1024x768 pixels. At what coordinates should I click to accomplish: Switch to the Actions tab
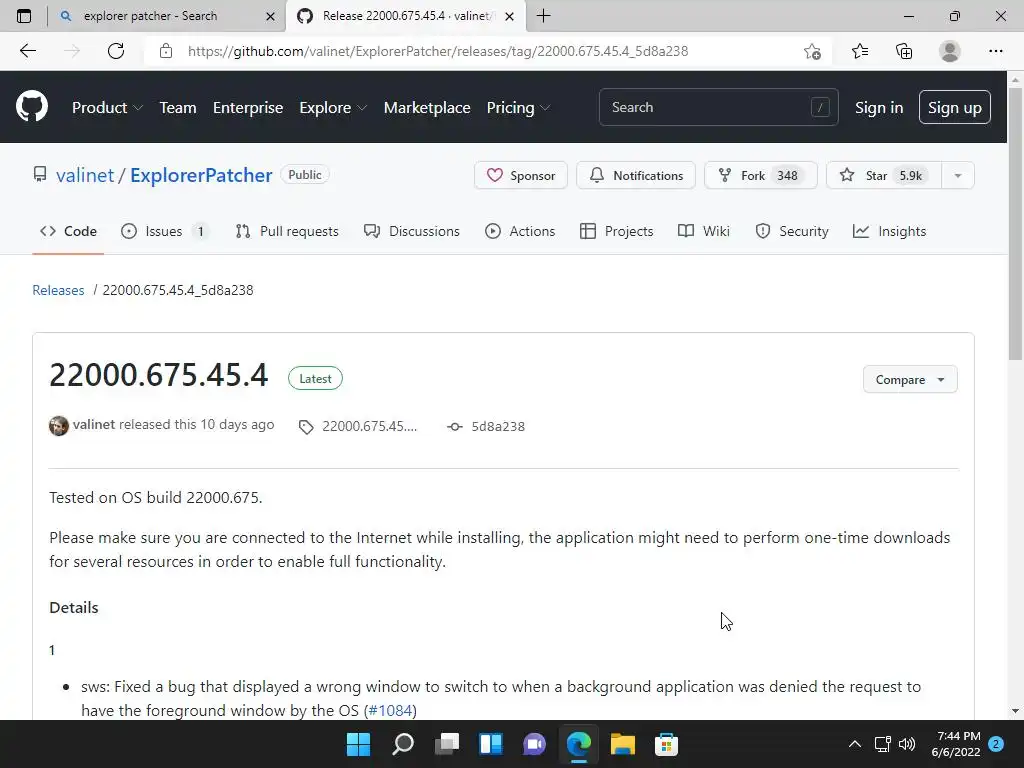(520, 231)
